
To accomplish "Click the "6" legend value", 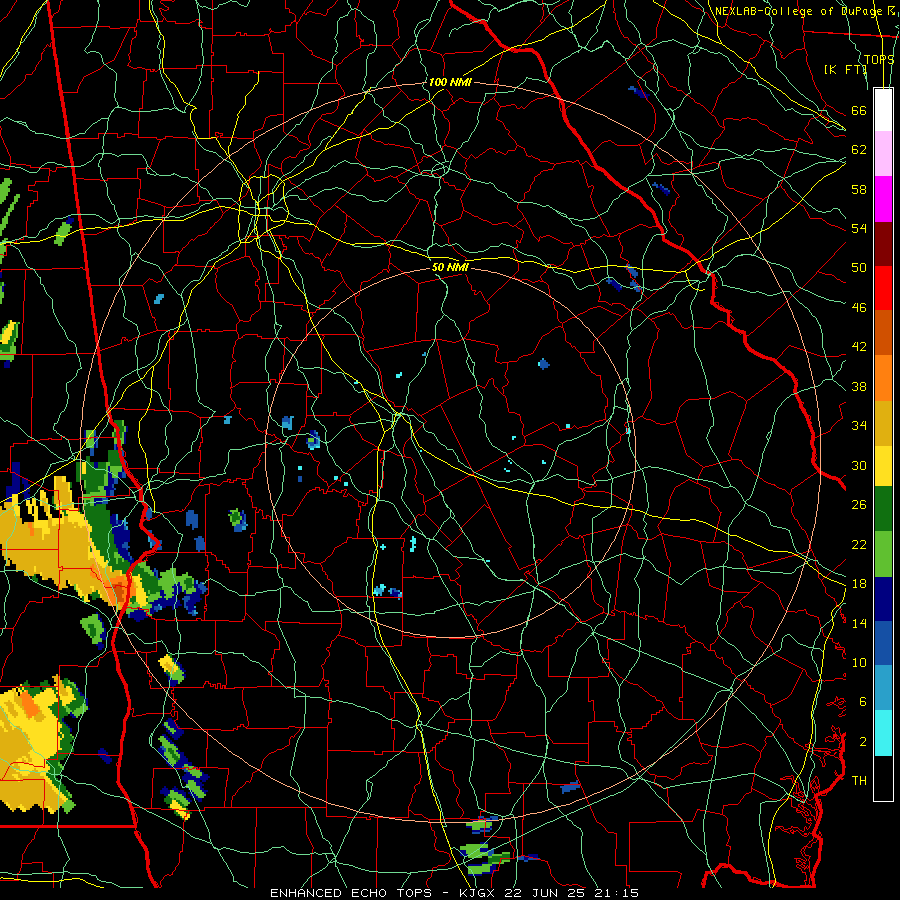I will [863, 702].
